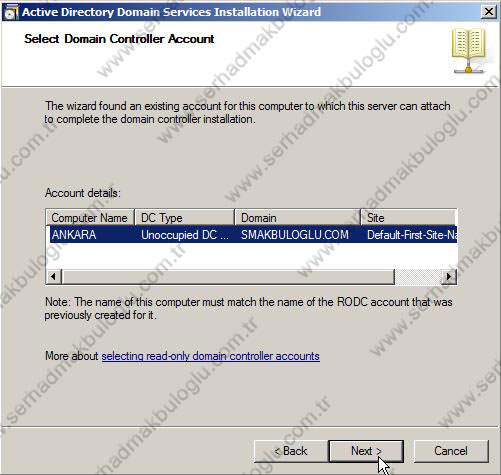The image size is (501, 475).
Task: Click the Active Directory book icon
Action: coord(468,51)
